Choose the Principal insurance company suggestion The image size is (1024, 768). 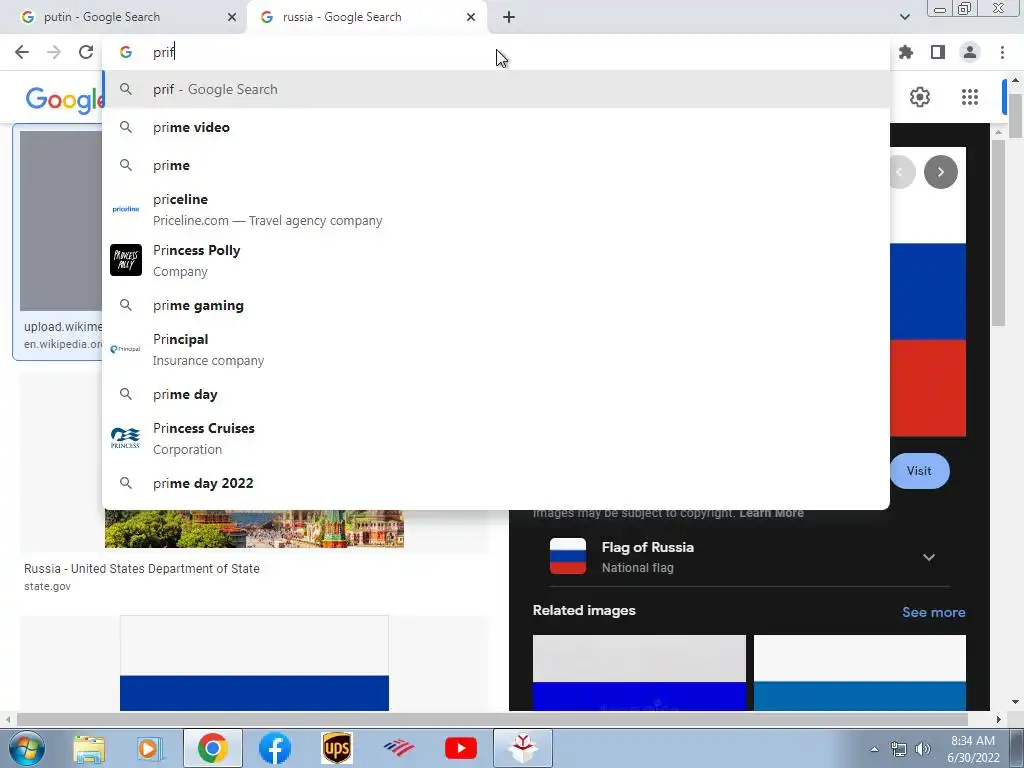[496, 349]
